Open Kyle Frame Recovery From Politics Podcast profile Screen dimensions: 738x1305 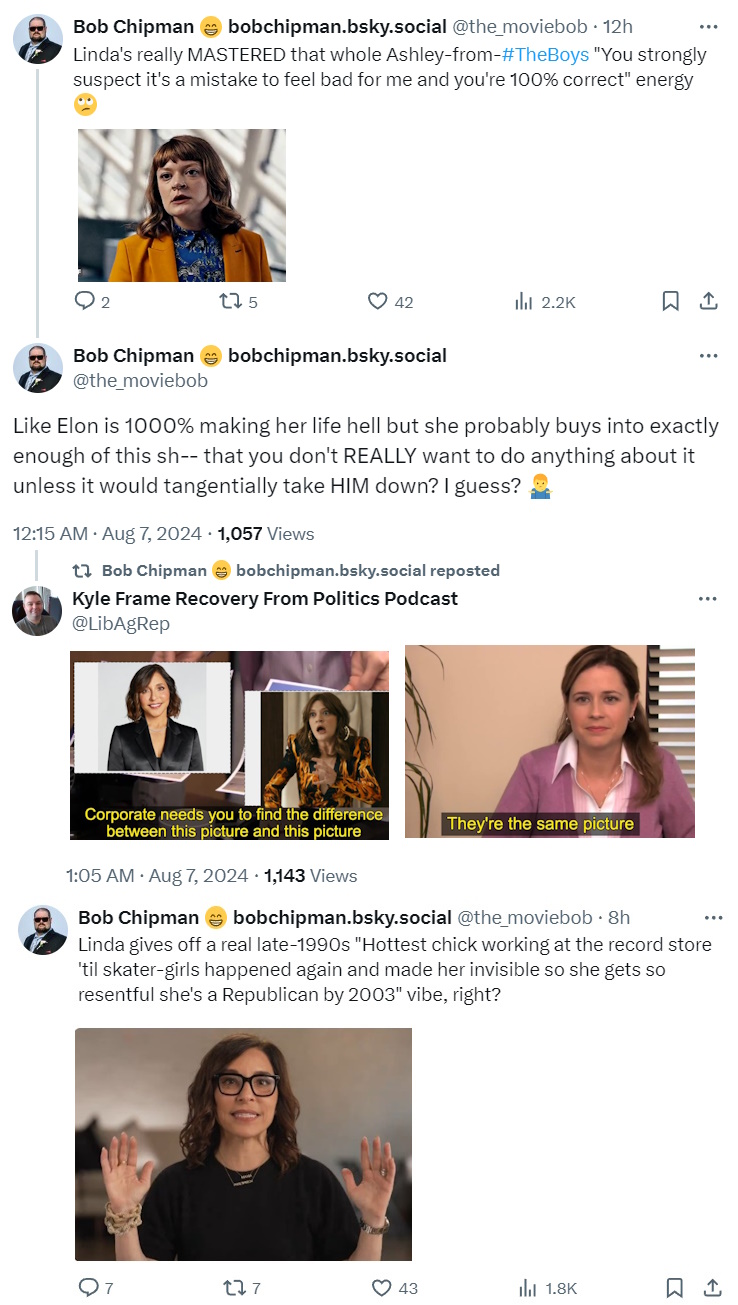265,599
